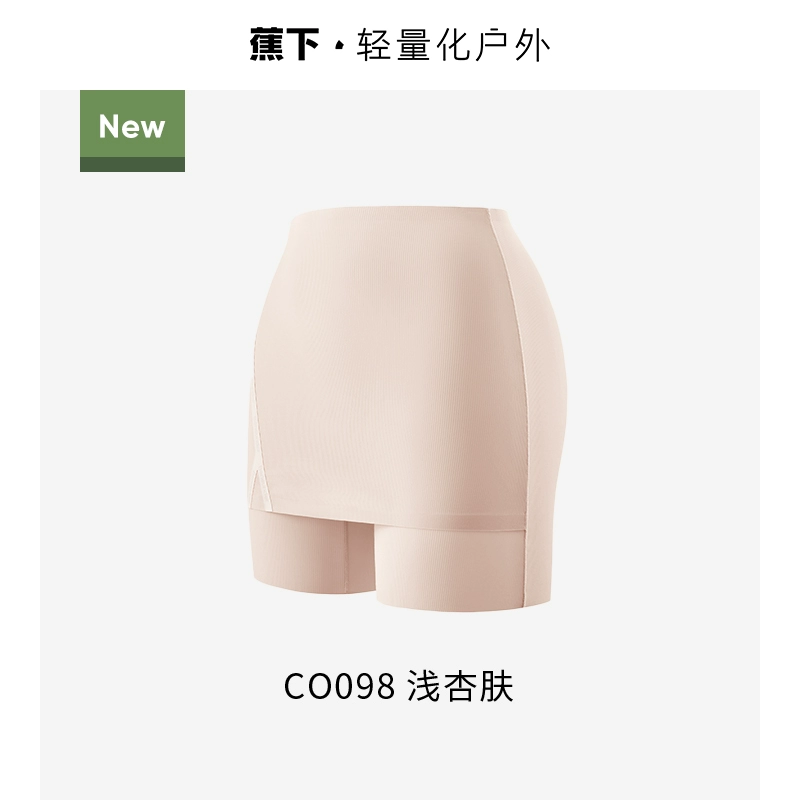Image resolution: width=800 pixels, height=800 pixels.
Task: Click the dot separator after 蕉下
Action: pos(338,47)
